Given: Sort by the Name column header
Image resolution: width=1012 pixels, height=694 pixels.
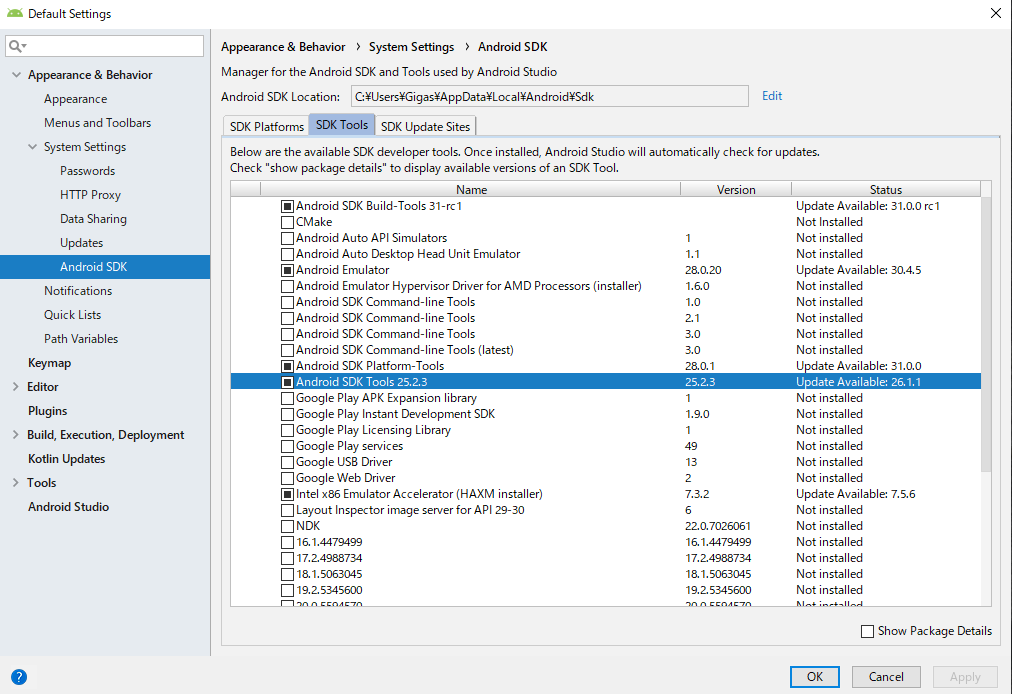Looking at the screenshot, I should 471,190.
